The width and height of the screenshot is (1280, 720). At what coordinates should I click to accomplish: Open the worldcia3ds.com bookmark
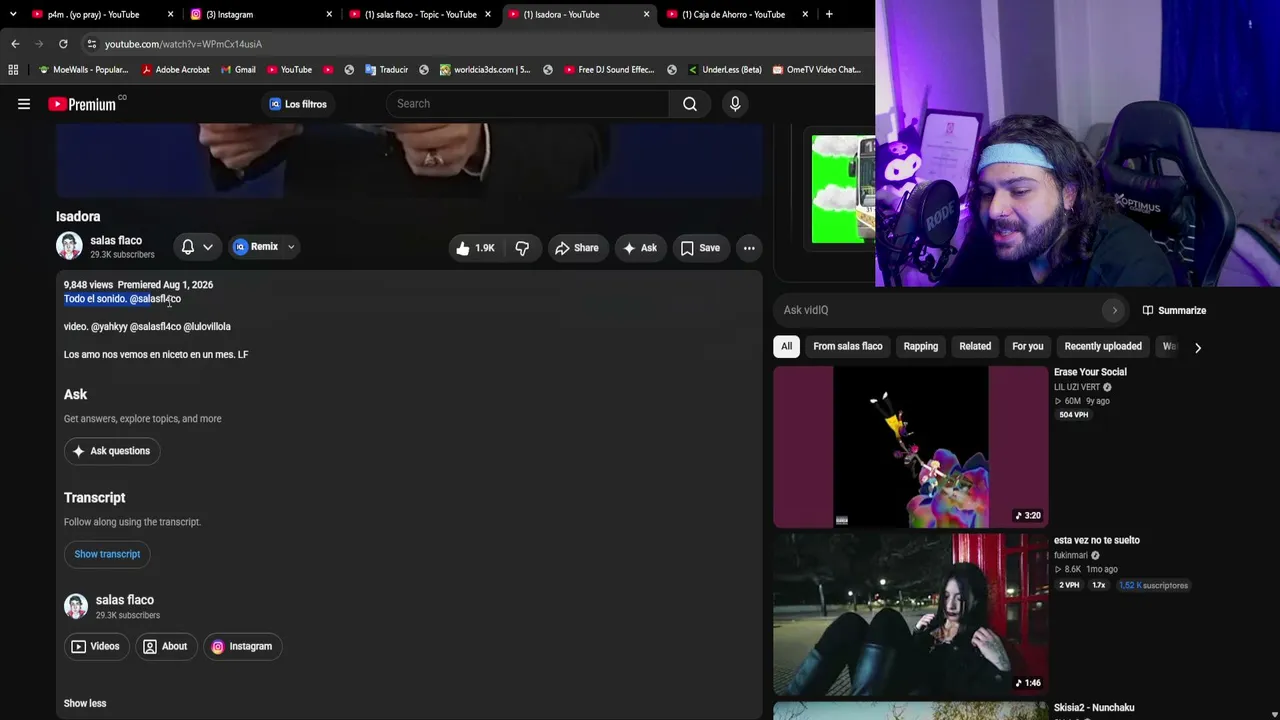coord(484,70)
